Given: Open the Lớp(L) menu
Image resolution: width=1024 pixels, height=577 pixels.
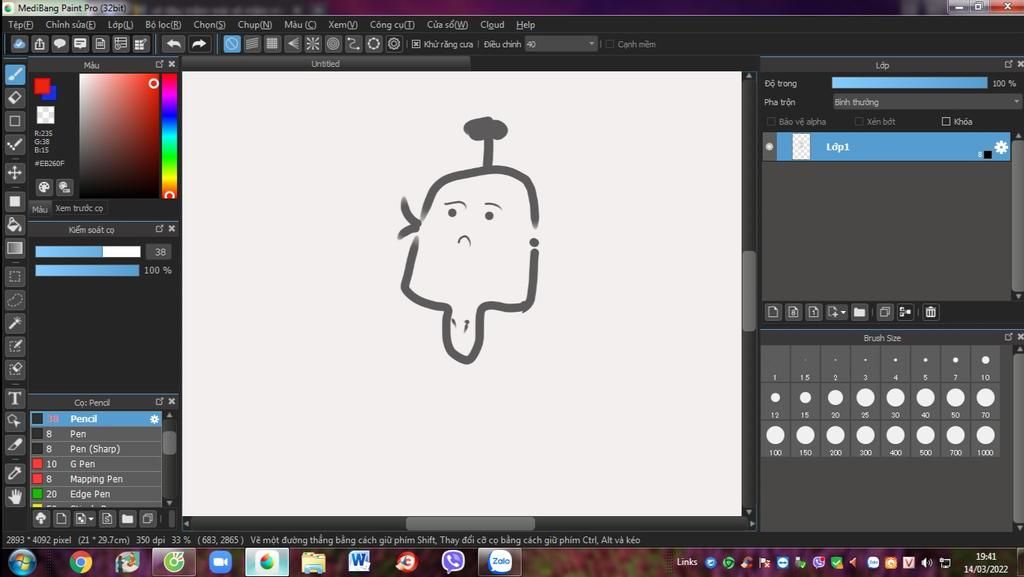Looking at the screenshot, I should click(120, 25).
